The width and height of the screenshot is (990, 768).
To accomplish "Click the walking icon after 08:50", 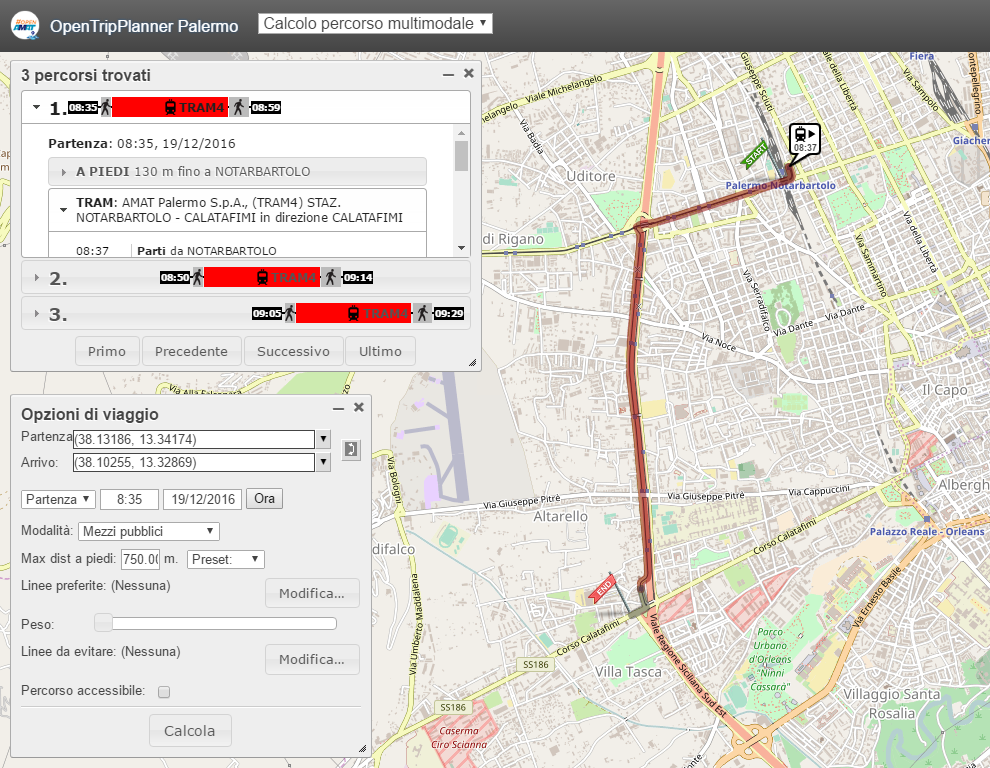I will (198, 277).
